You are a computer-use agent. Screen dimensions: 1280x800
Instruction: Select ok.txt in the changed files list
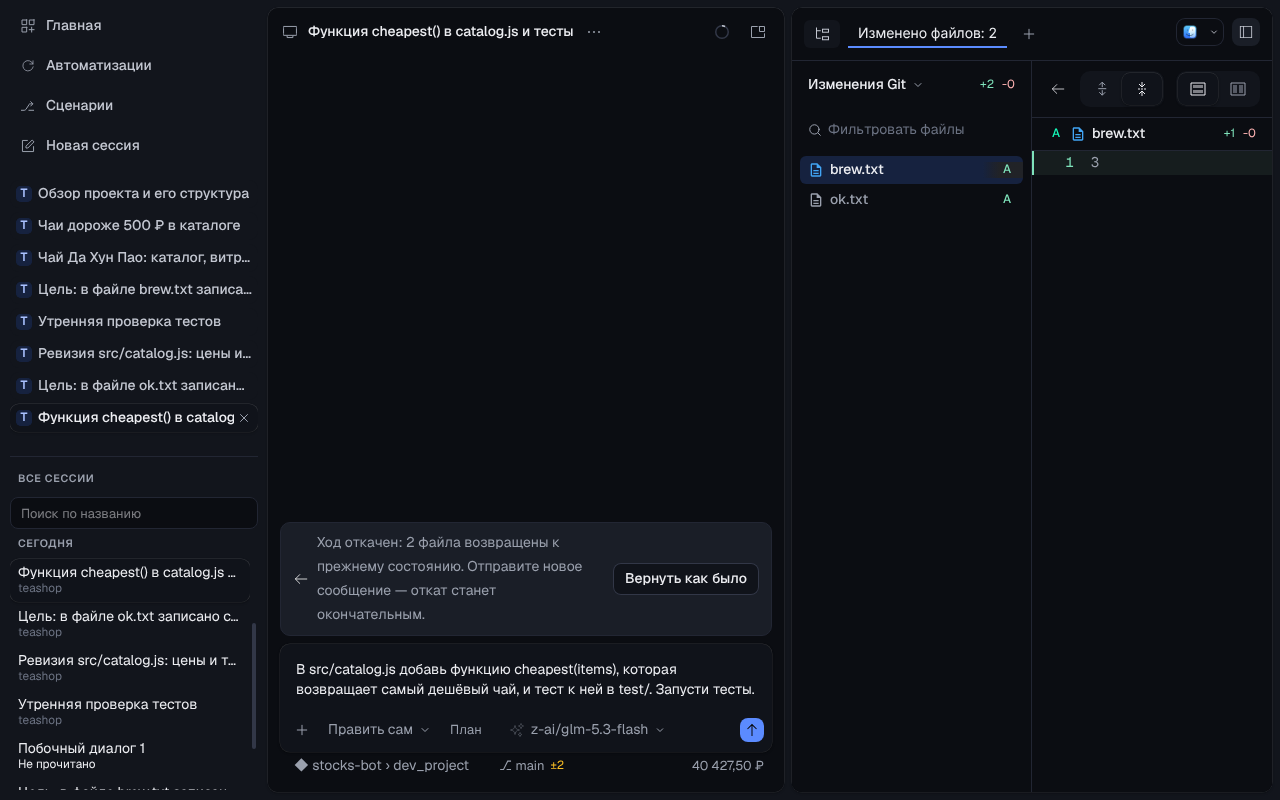[x=911, y=199]
